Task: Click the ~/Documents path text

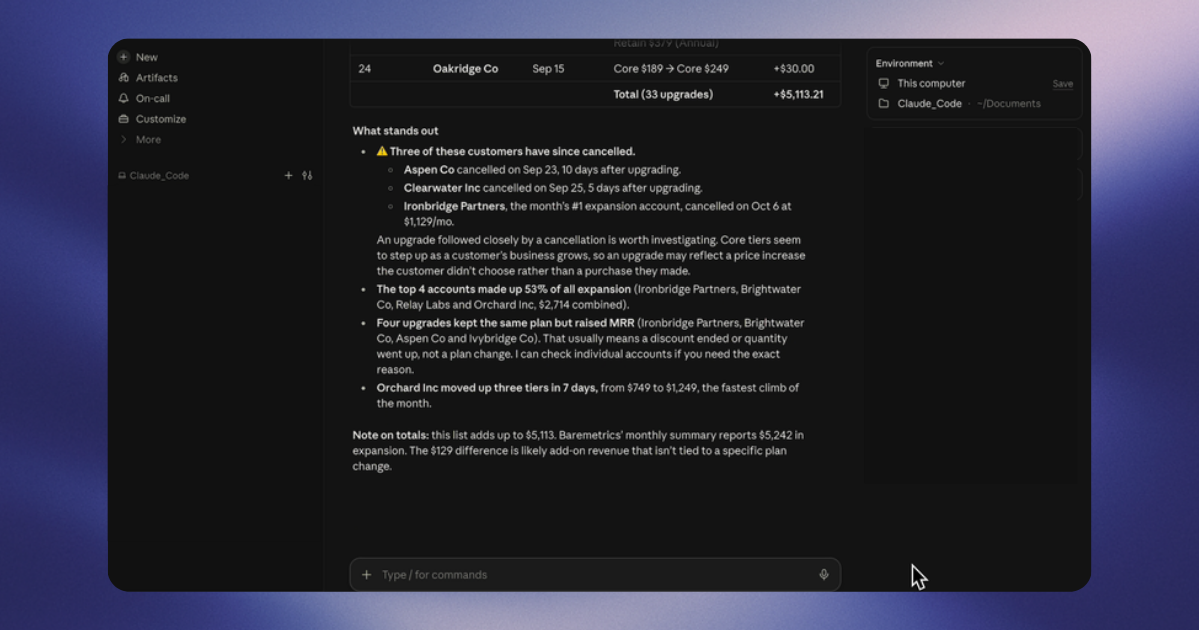Action: coord(1008,104)
